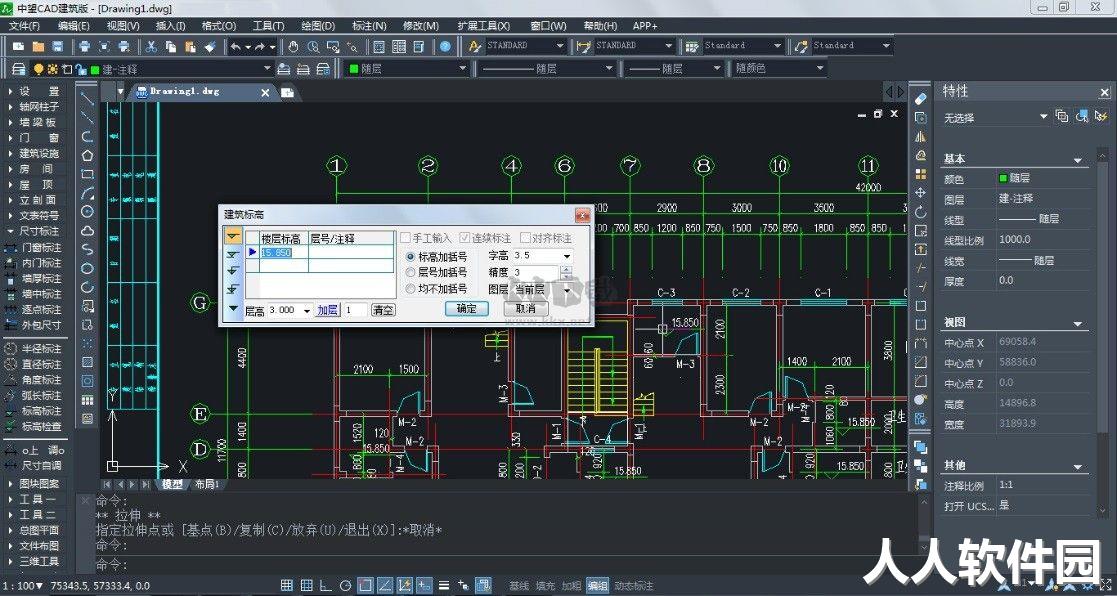Viewport: 1117px width, 596px height.
Task: Click the 加层 button
Action: point(328,310)
